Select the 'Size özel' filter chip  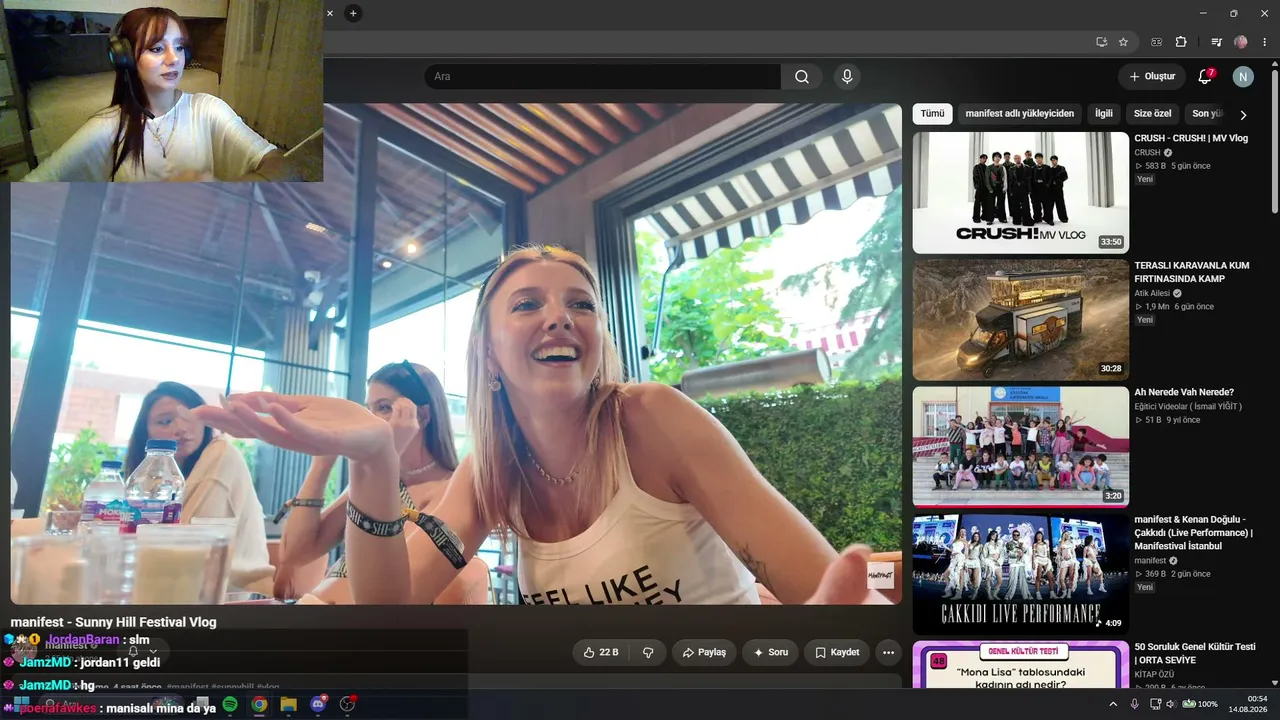[x=1152, y=114]
